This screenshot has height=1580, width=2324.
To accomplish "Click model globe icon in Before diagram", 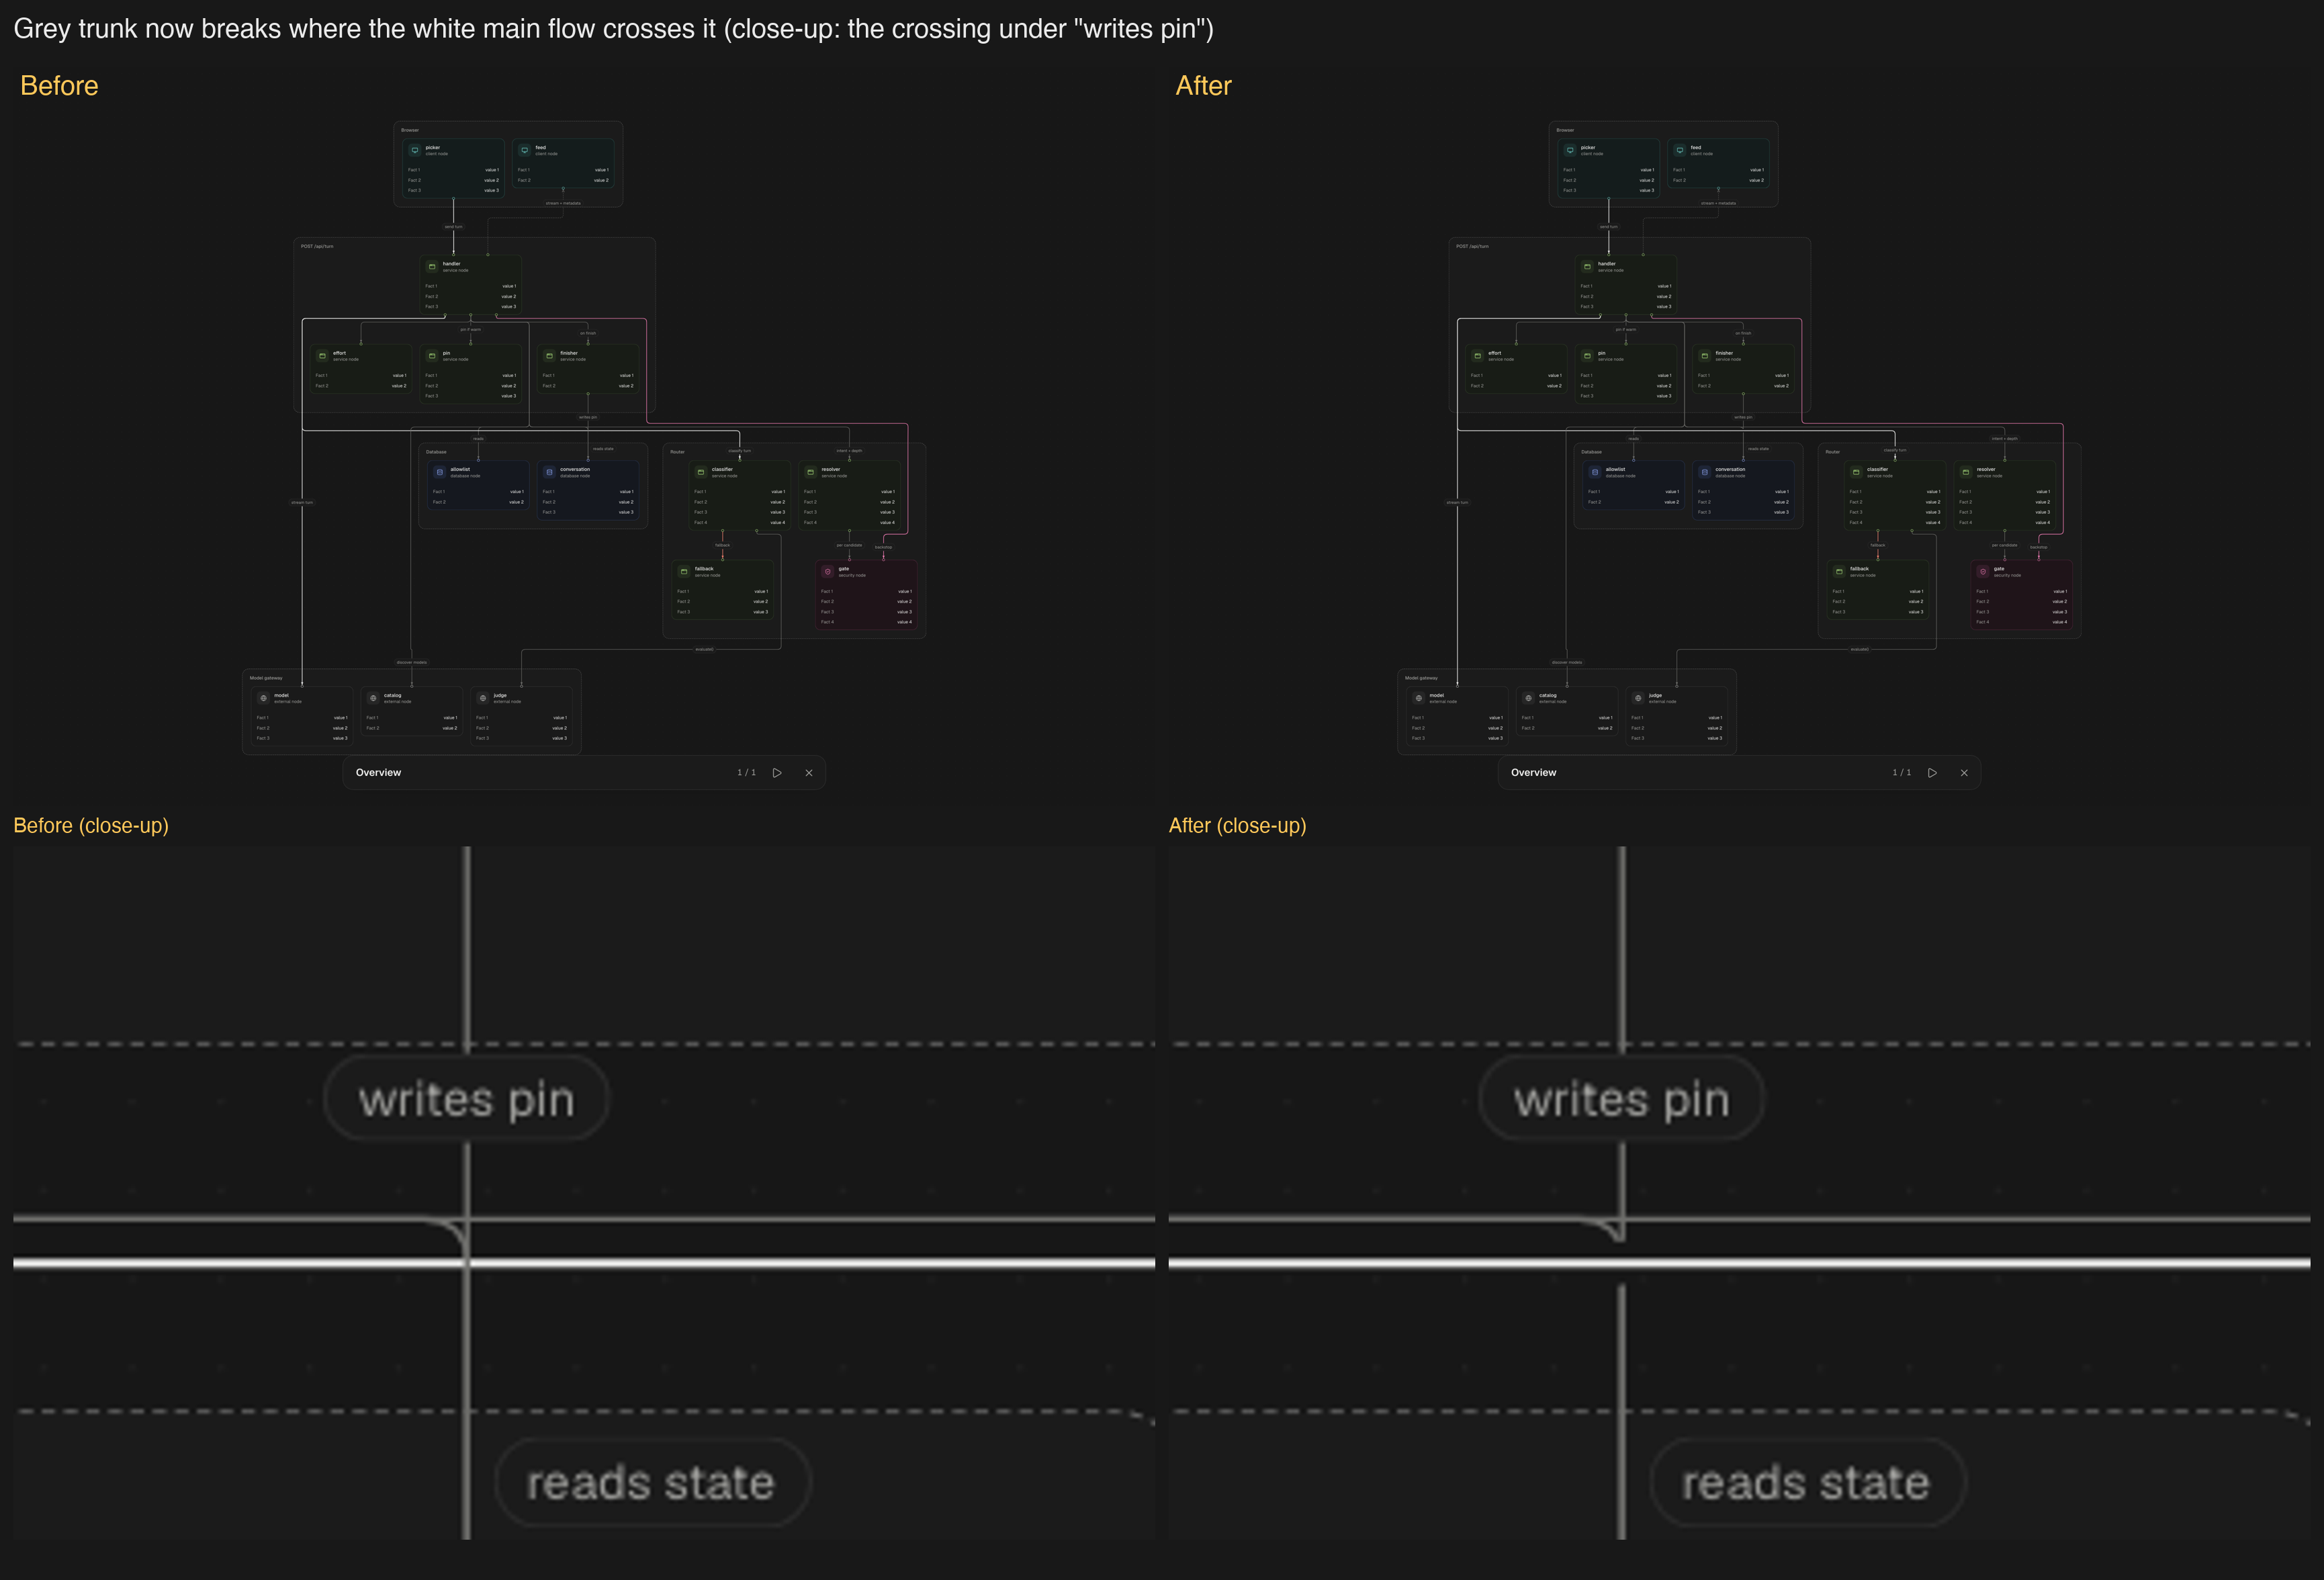I will coord(264,698).
